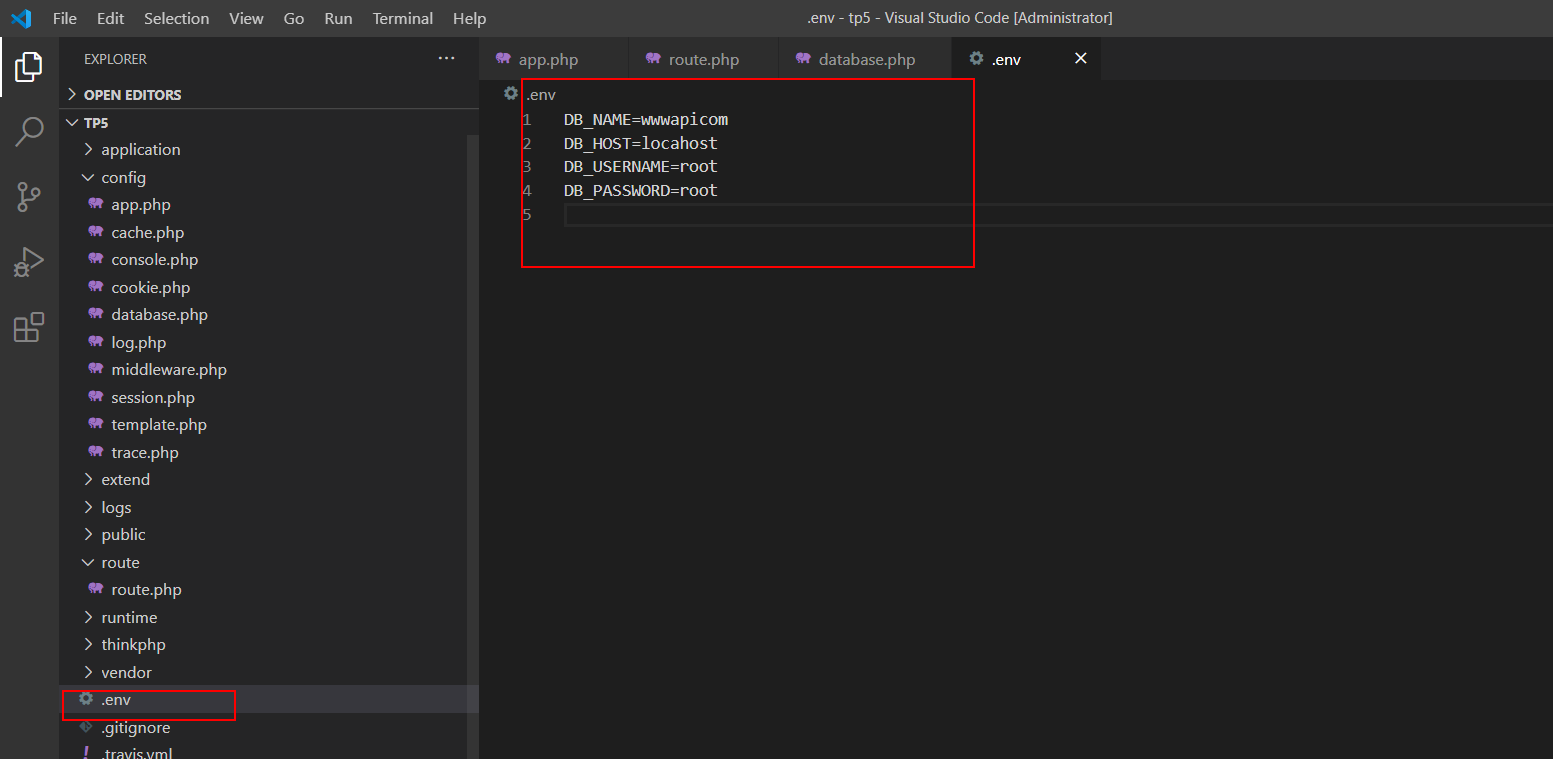This screenshot has height=759, width=1553.
Task: Open the Help menu
Action: tap(469, 18)
